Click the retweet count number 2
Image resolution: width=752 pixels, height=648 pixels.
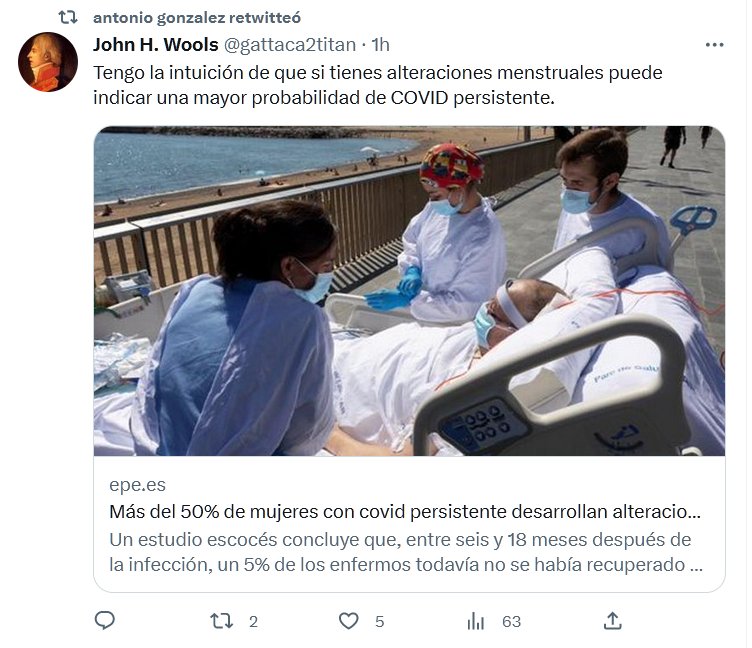pyautogui.click(x=253, y=622)
